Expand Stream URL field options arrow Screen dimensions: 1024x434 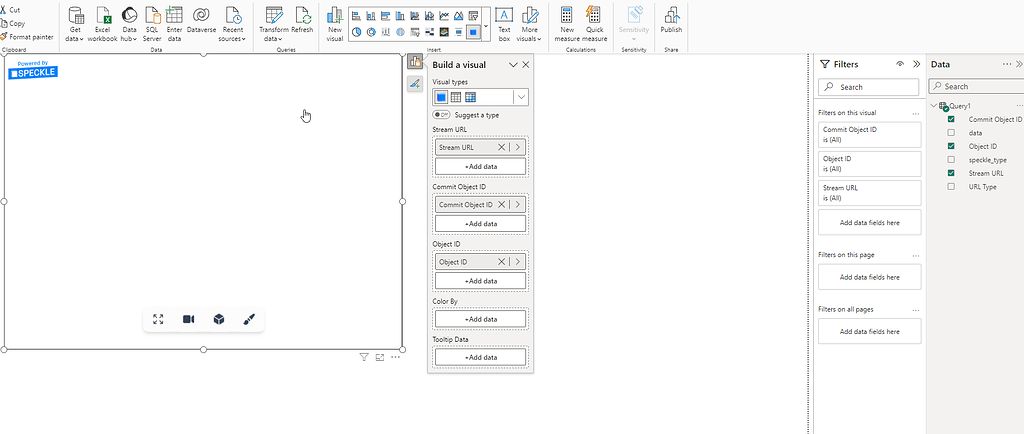(518, 147)
